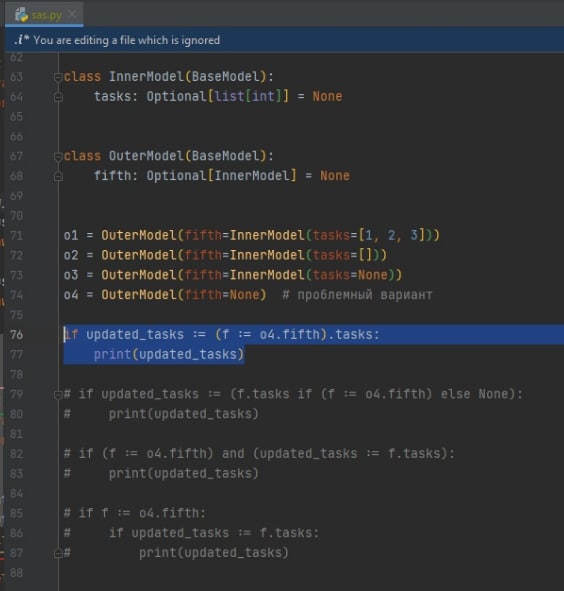Image resolution: width=564 pixels, height=591 pixels.
Task: Click line number 71 in the gutter
Action: coord(16,236)
